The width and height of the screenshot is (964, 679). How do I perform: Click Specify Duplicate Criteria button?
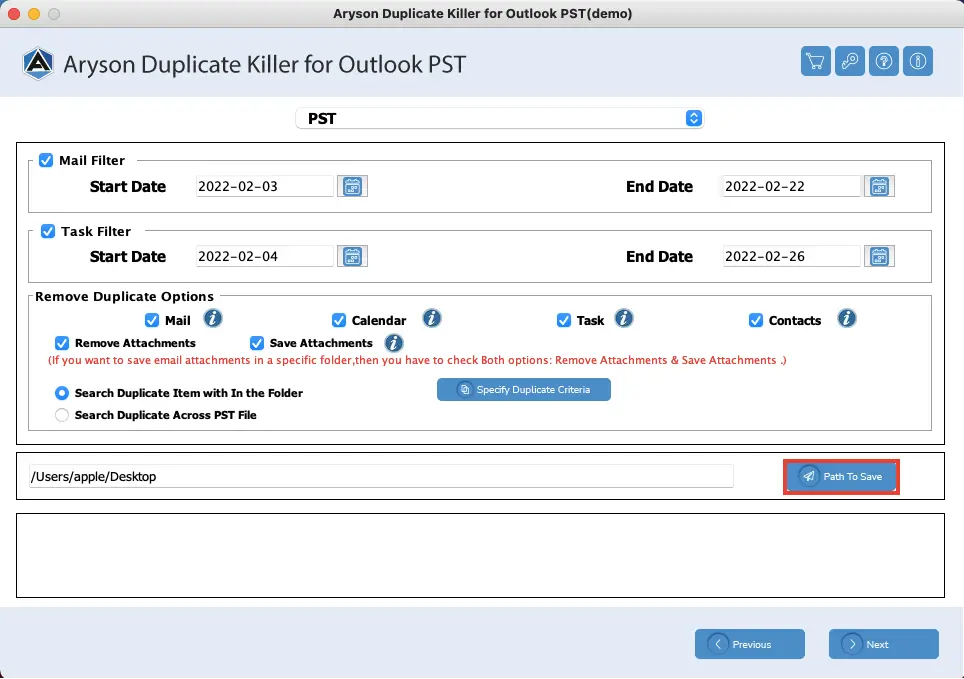click(524, 390)
